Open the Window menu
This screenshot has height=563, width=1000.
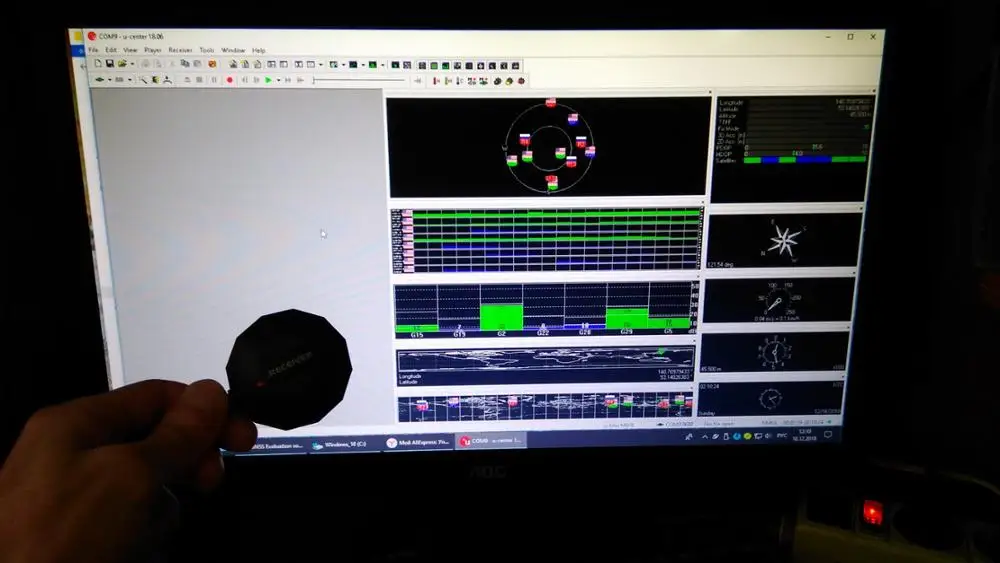coord(233,50)
